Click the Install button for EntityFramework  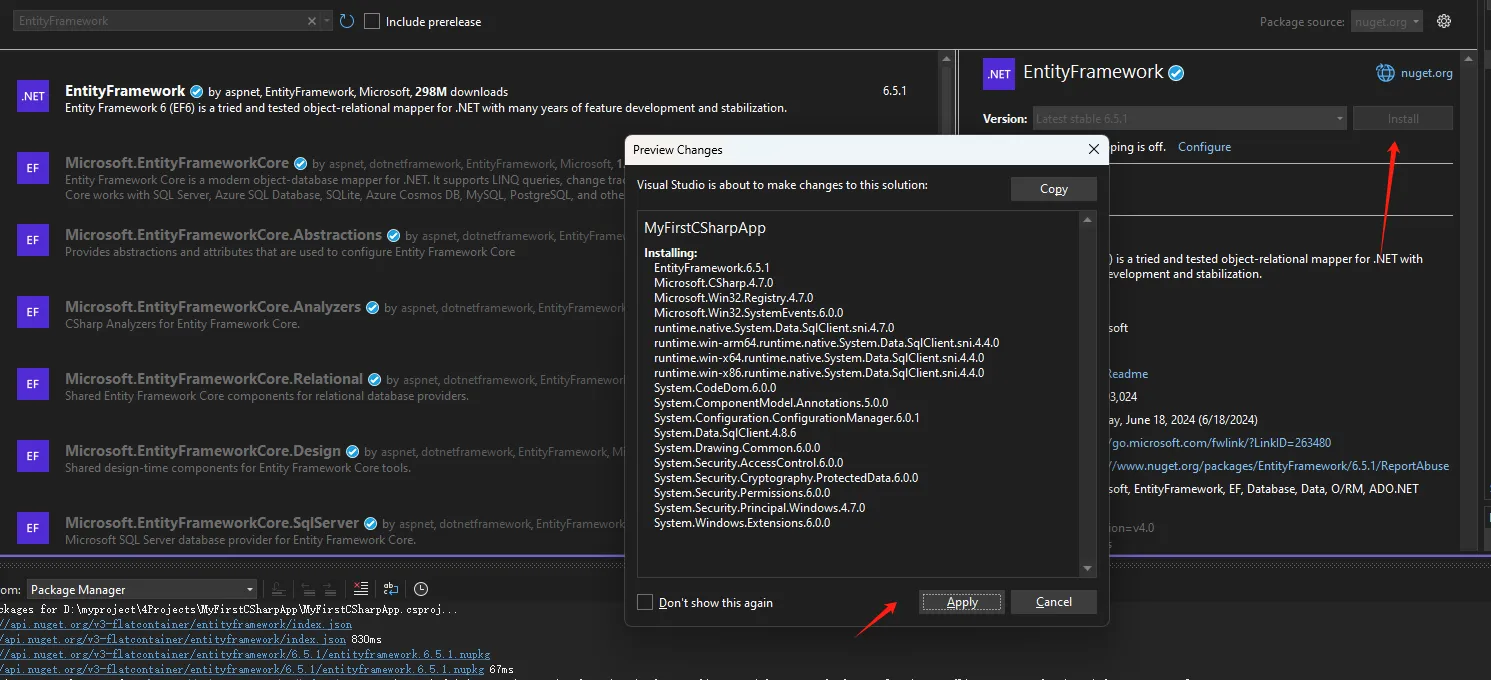1403,118
